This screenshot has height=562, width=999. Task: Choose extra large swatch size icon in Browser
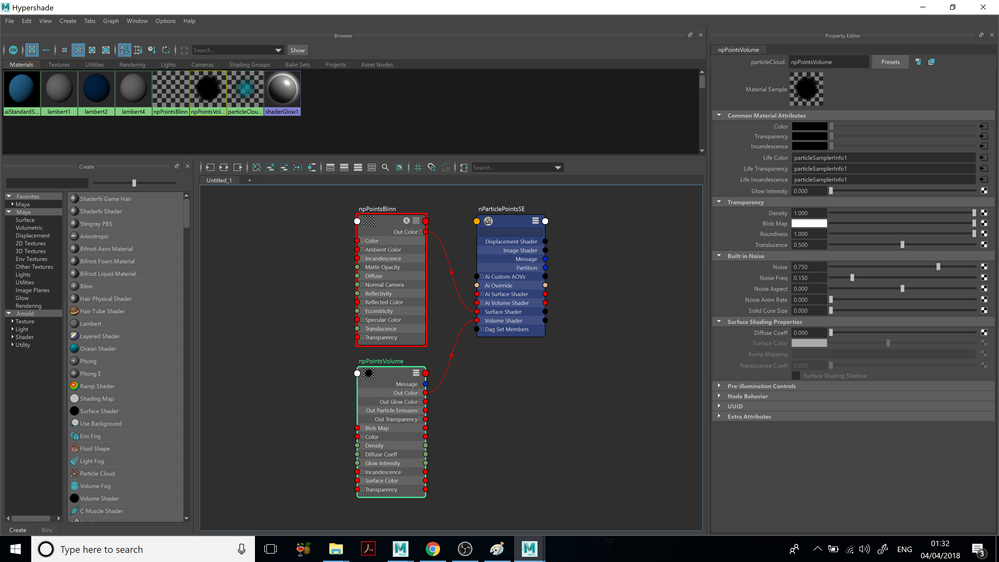106,50
